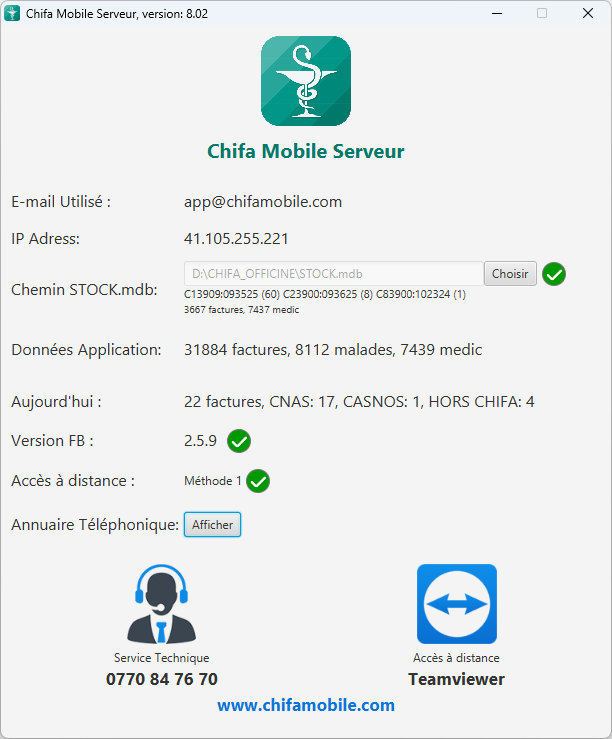Click the STOCK.mdb path input field
Screen dimensions: 612x739
(334, 274)
